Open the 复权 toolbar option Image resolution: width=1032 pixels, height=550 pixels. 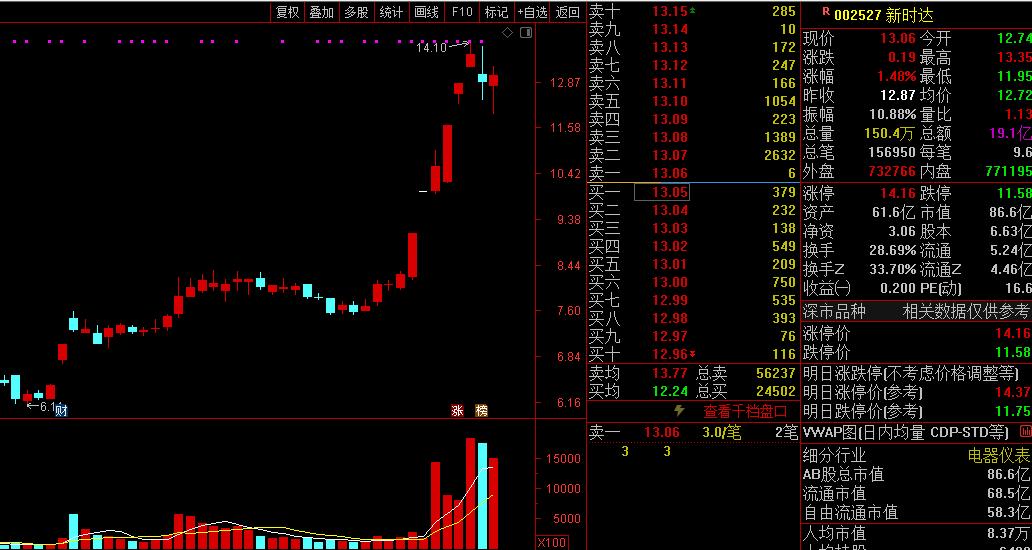[288, 12]
